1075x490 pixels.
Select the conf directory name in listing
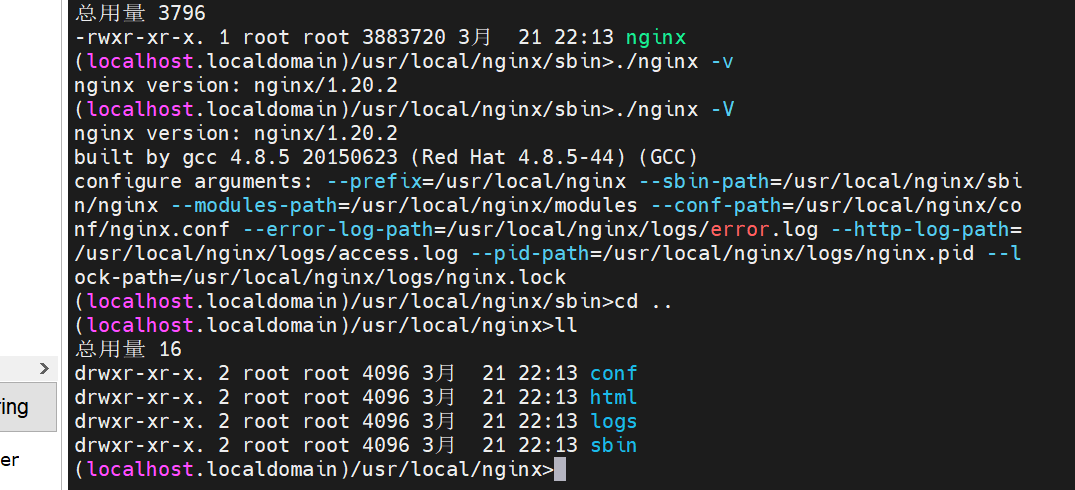(613, 374)
